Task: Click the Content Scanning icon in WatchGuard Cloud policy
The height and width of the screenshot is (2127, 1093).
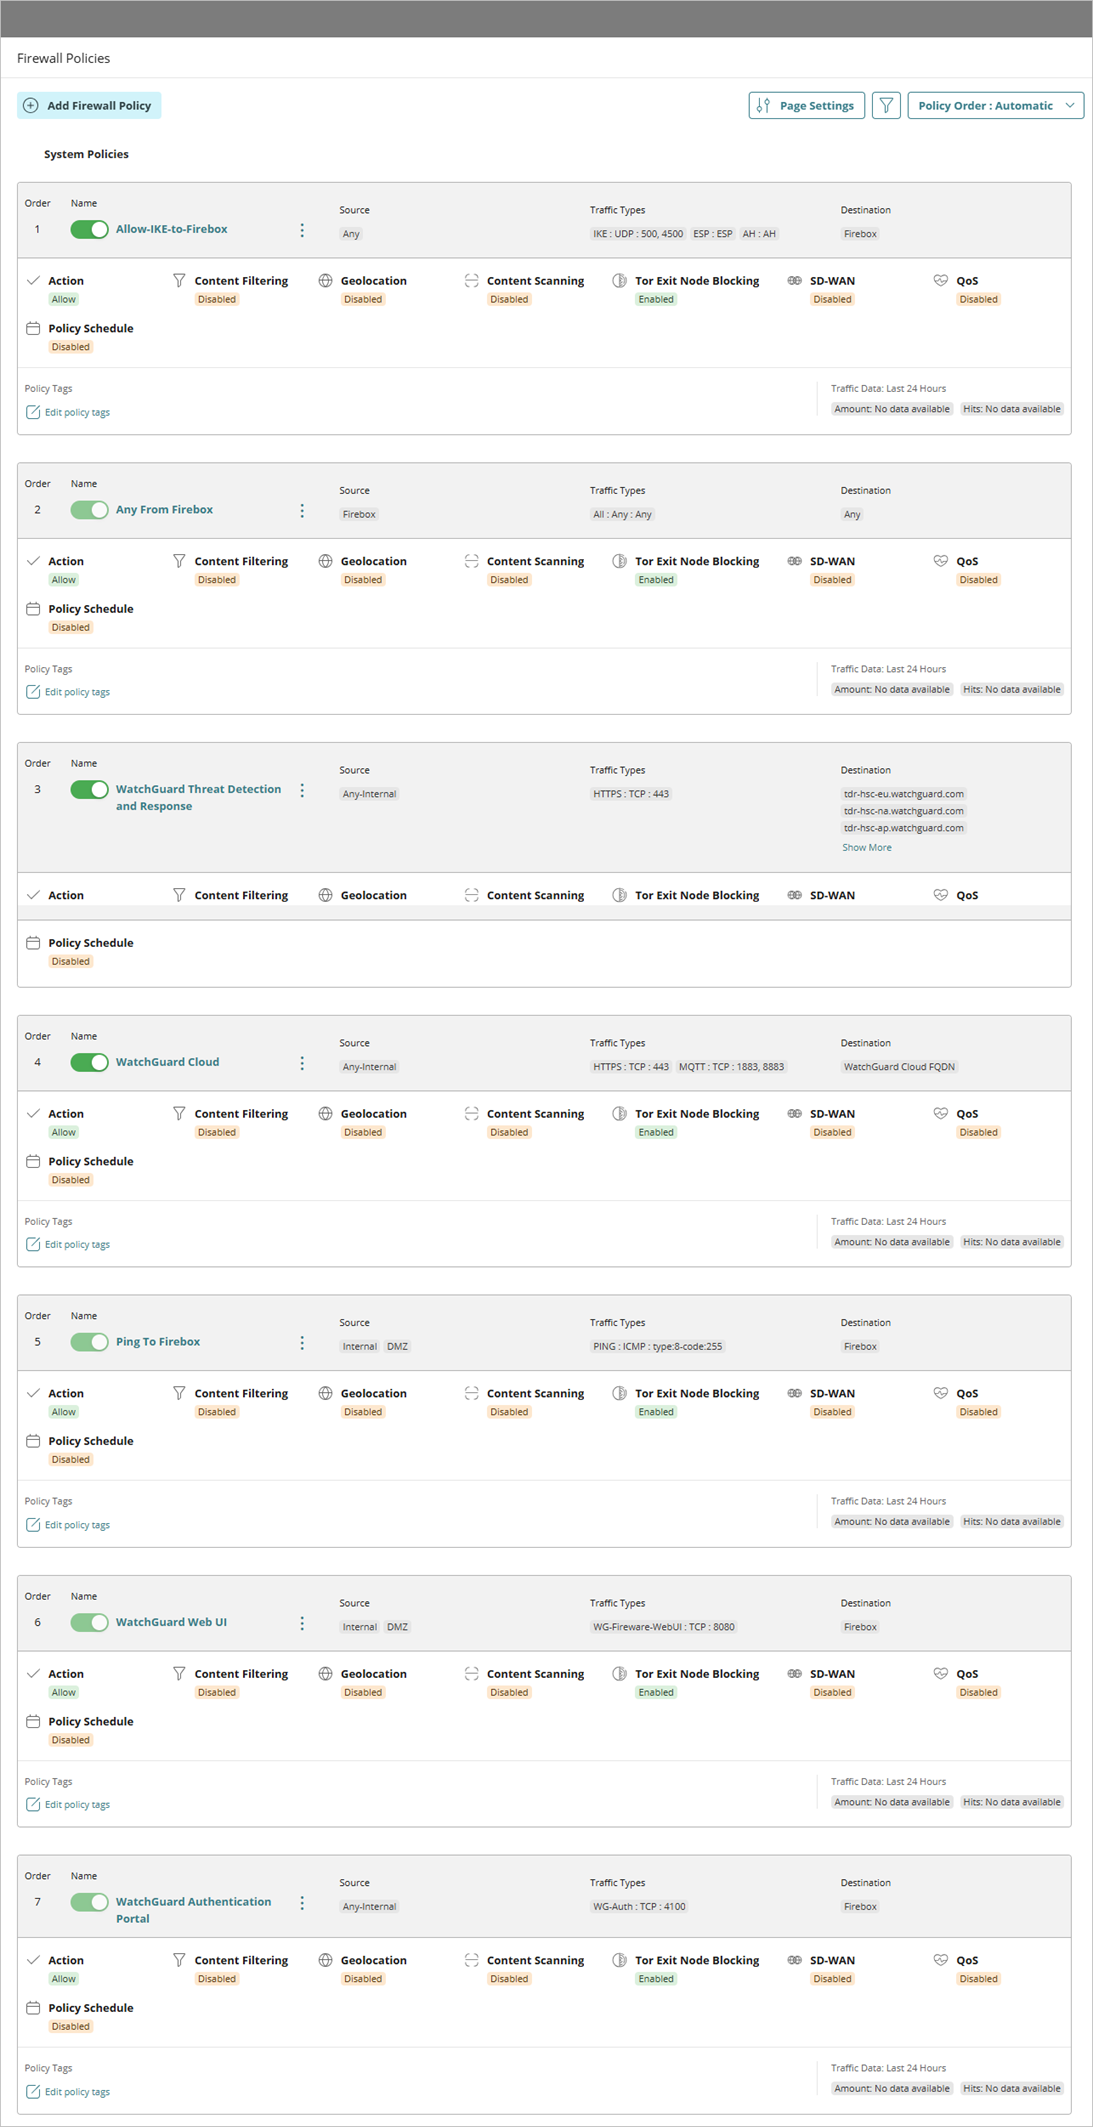Action: point(471,1113)
